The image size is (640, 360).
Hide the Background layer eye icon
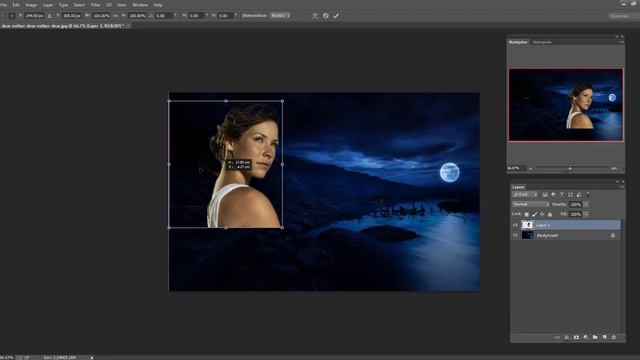click(x=515, y=235)
